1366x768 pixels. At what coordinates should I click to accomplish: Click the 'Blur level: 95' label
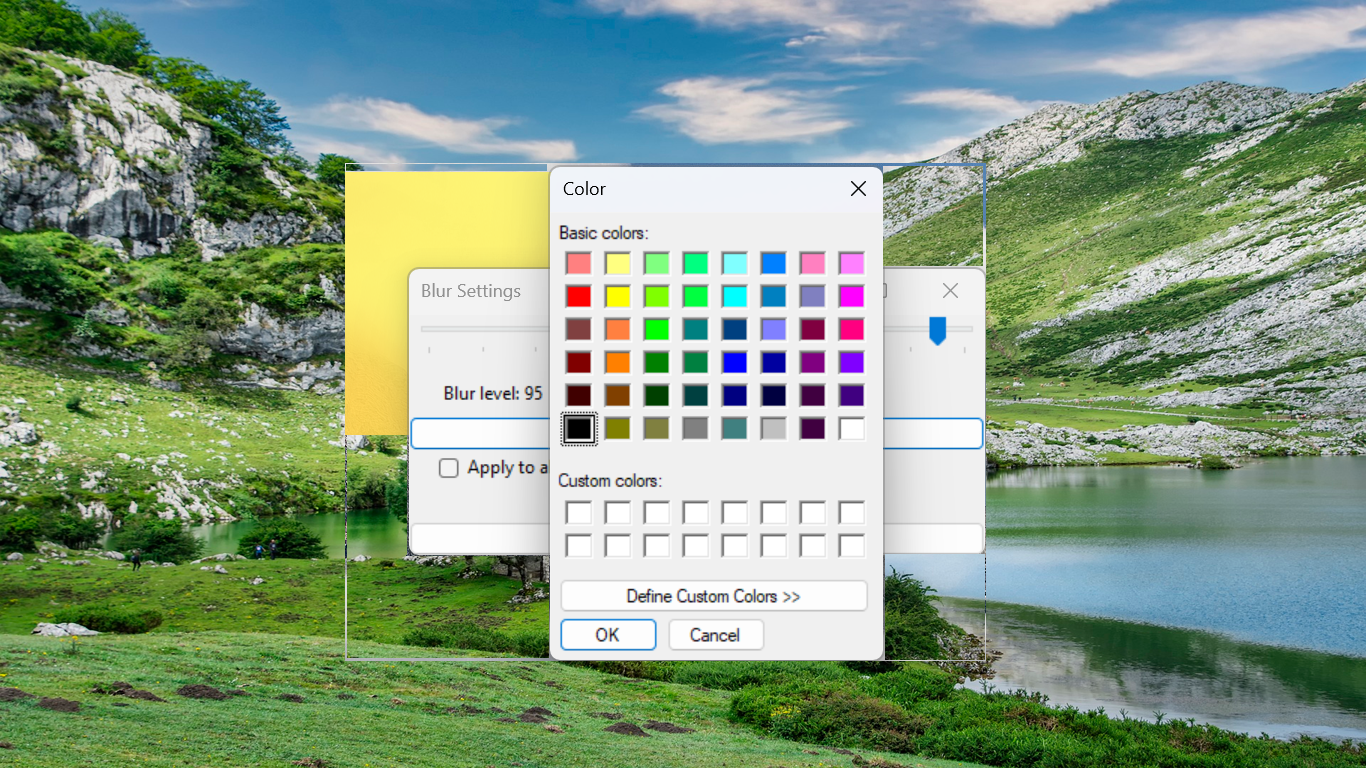point(493,394)
